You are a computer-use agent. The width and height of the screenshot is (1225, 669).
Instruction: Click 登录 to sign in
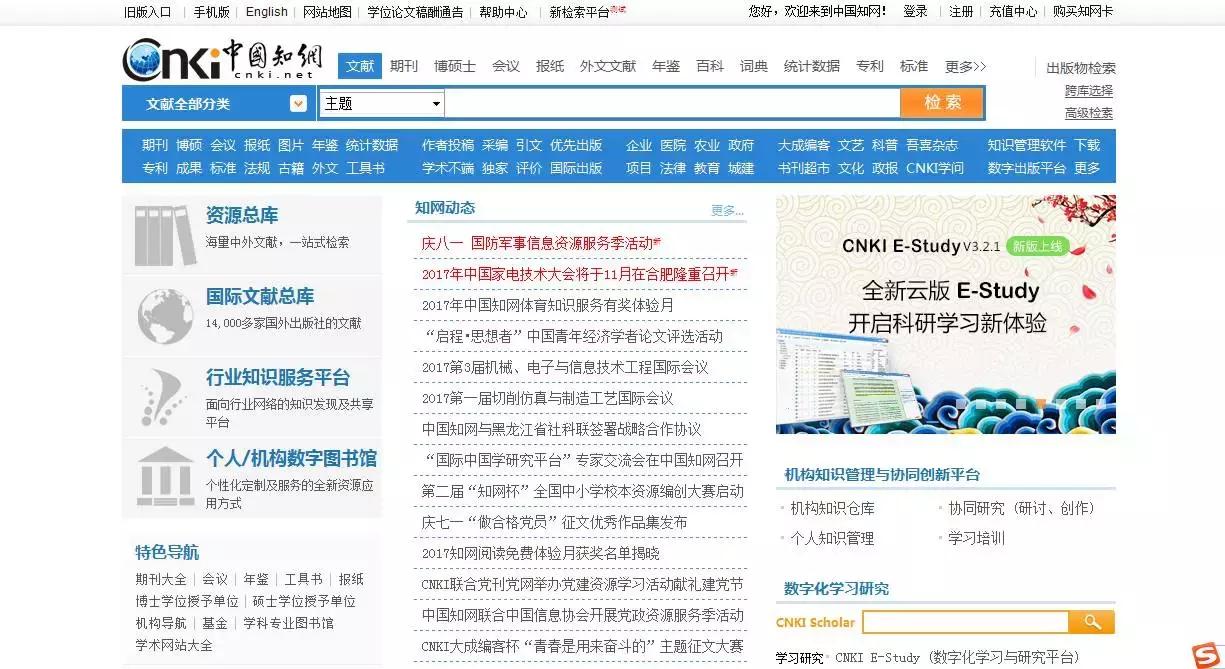(915, 12)
